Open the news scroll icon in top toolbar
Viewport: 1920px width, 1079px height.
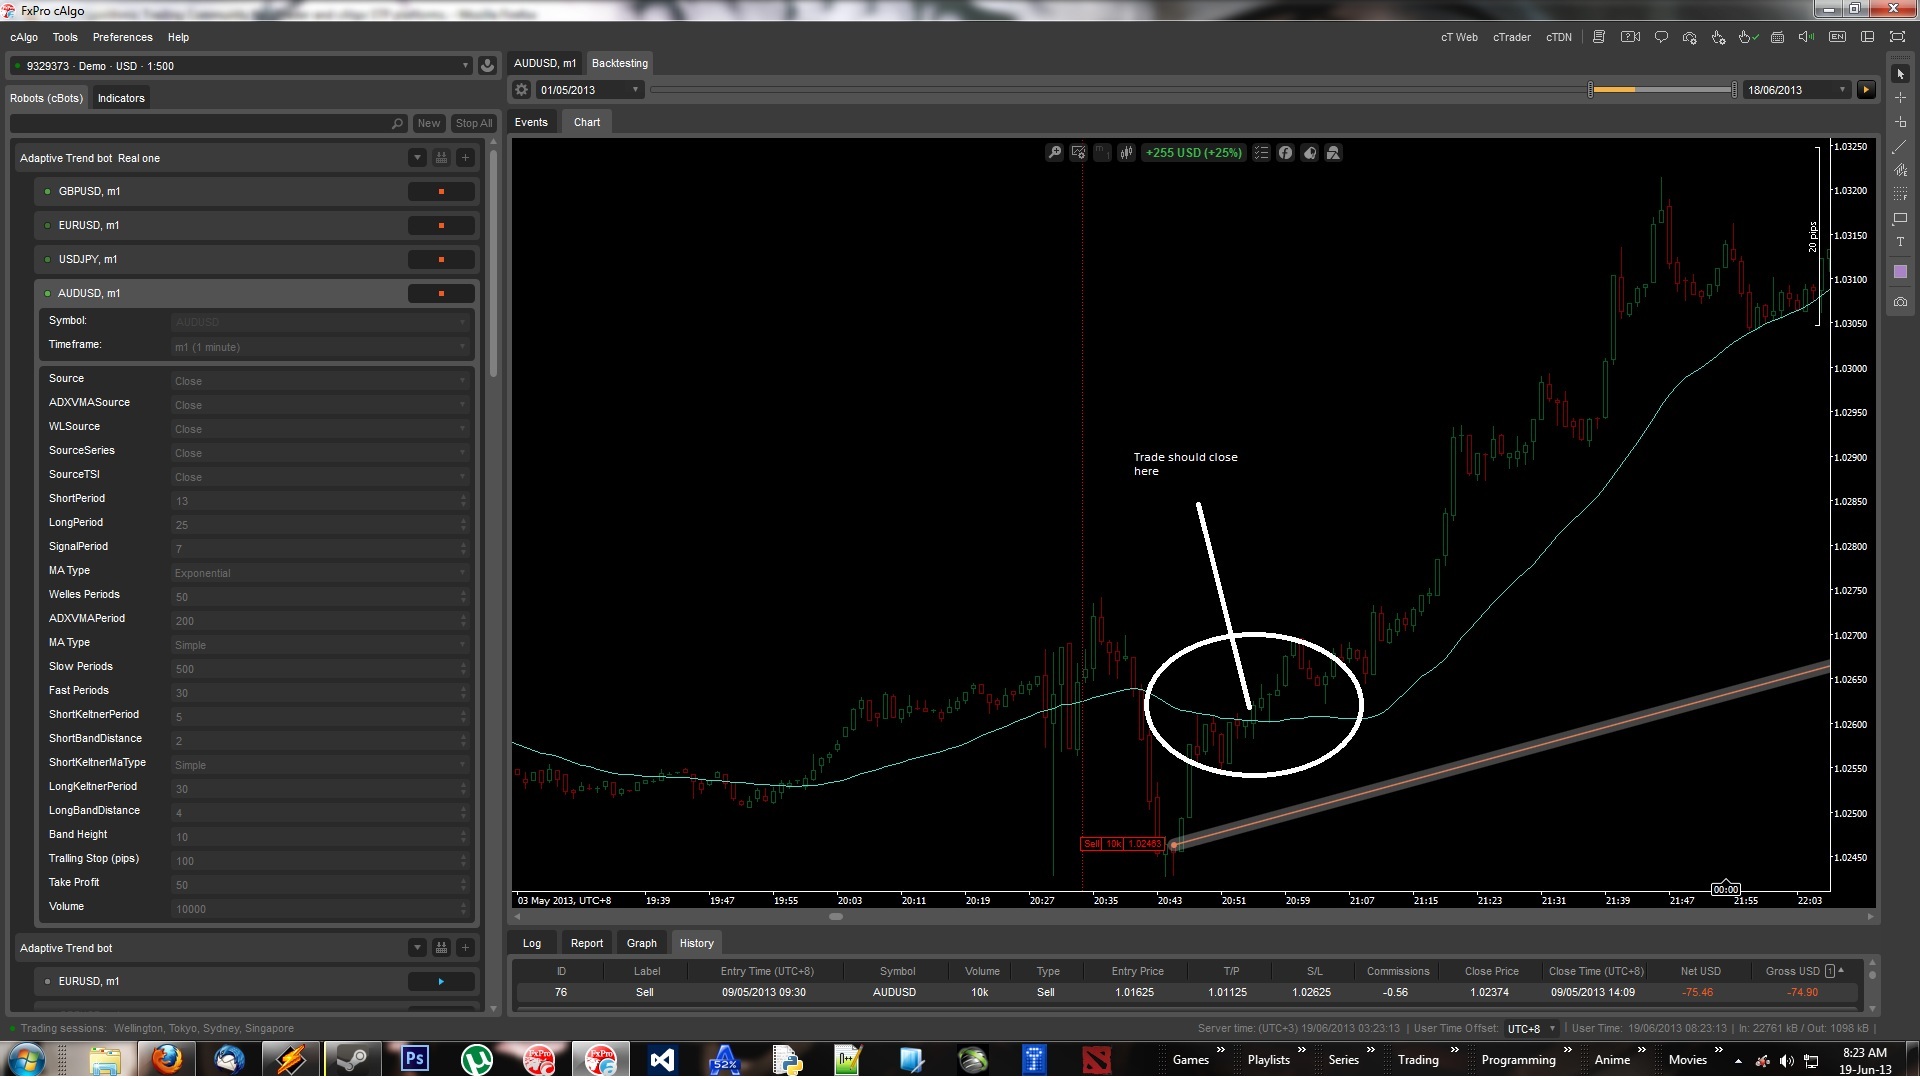pos(1599,37)
